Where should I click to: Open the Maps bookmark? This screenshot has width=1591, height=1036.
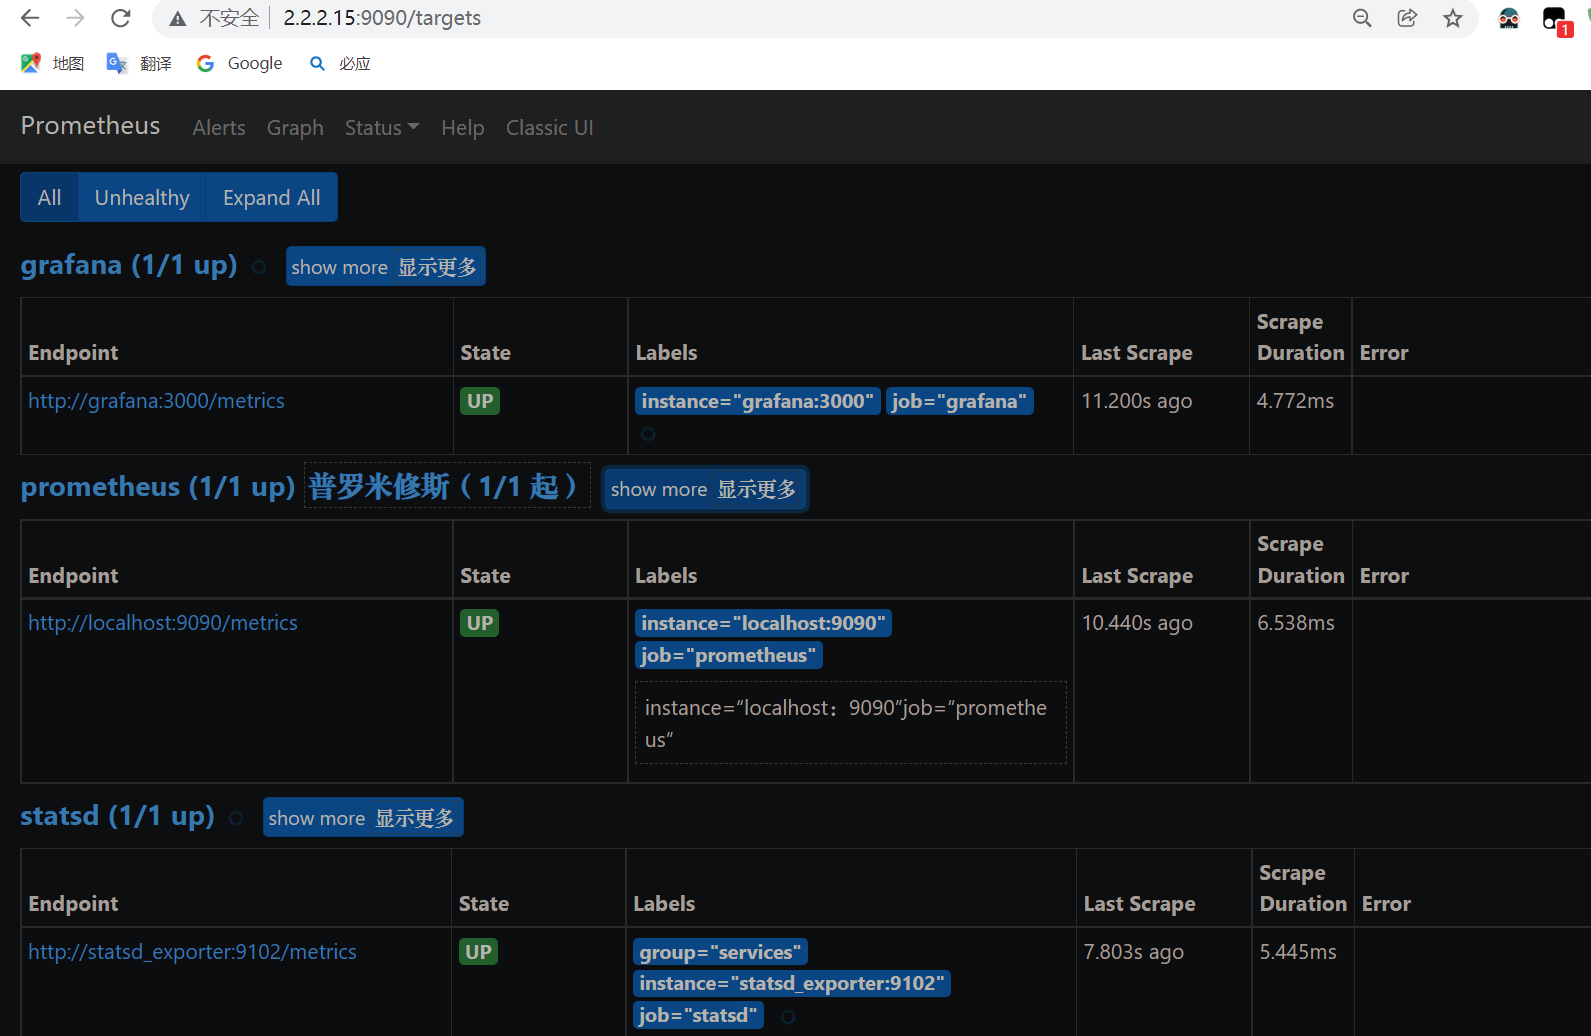coord(53,63)
